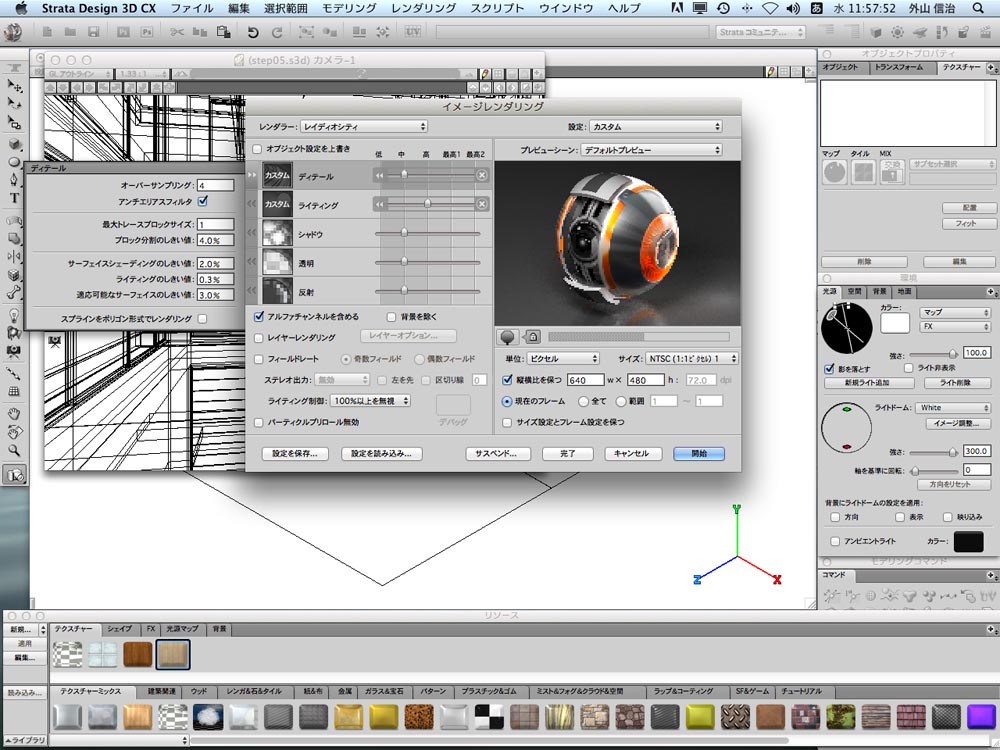Open the モデリング menu

pos(348,8)
